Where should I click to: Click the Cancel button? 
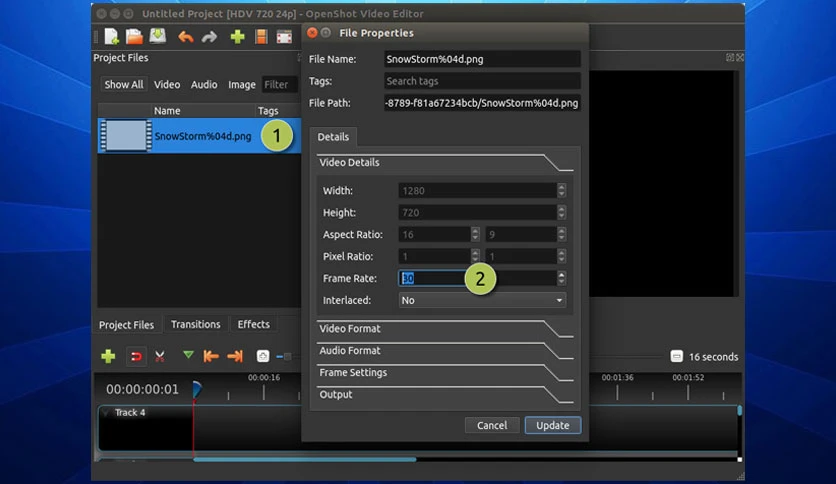click(492, 425)
